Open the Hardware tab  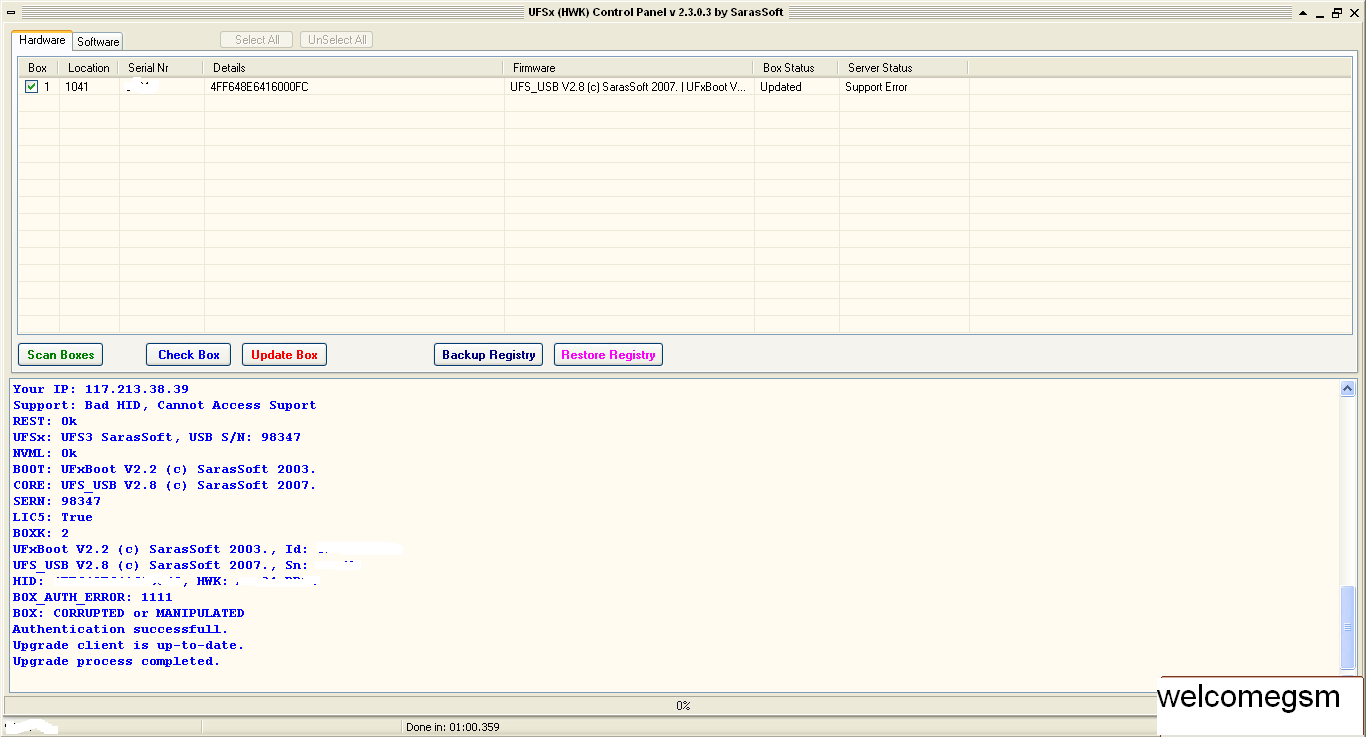click(x=42, y=40)
